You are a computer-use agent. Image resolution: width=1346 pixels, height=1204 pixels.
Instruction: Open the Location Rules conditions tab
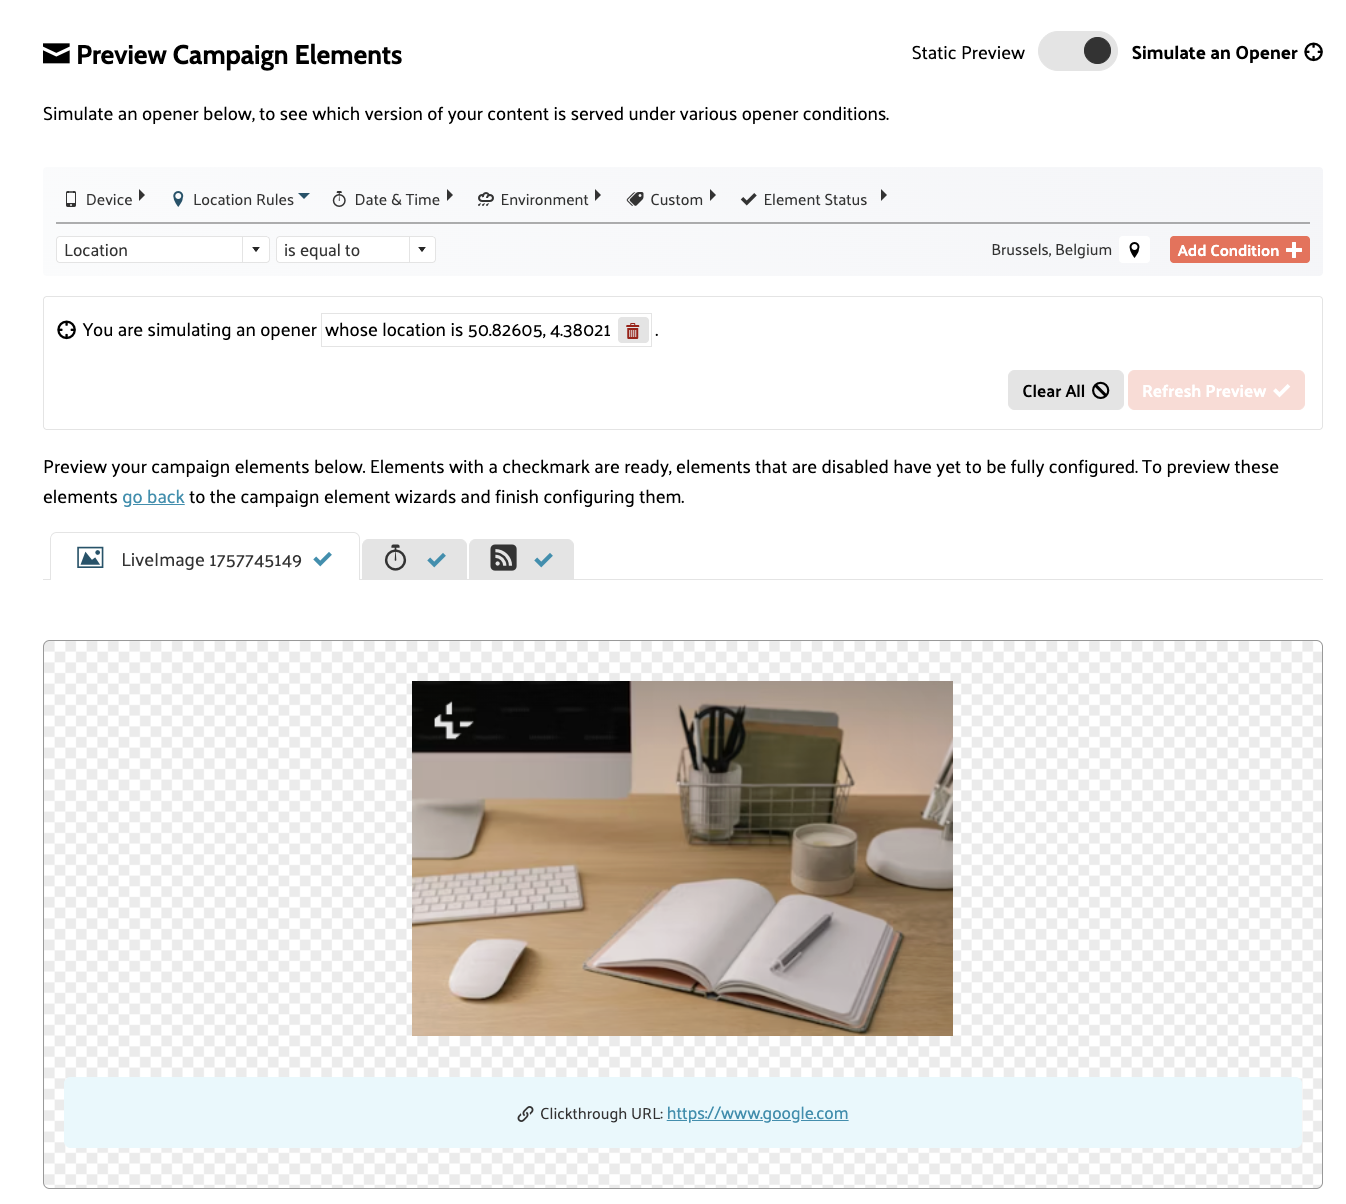tap(241, 199)
